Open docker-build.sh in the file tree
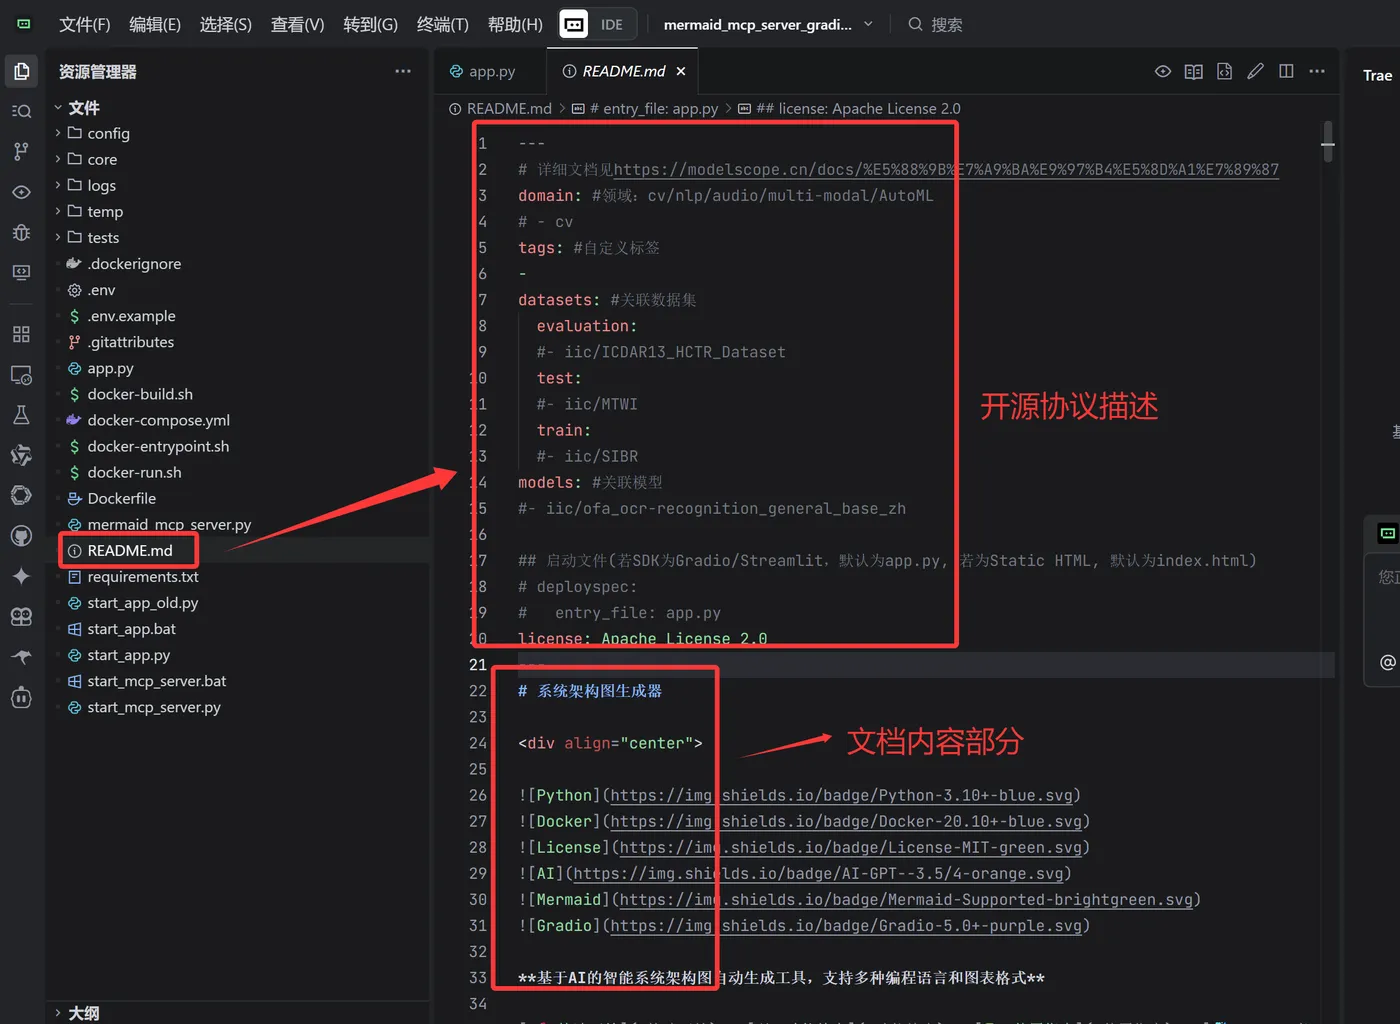Screen dimensions: 1400x1024 click(x=140, y=394)
